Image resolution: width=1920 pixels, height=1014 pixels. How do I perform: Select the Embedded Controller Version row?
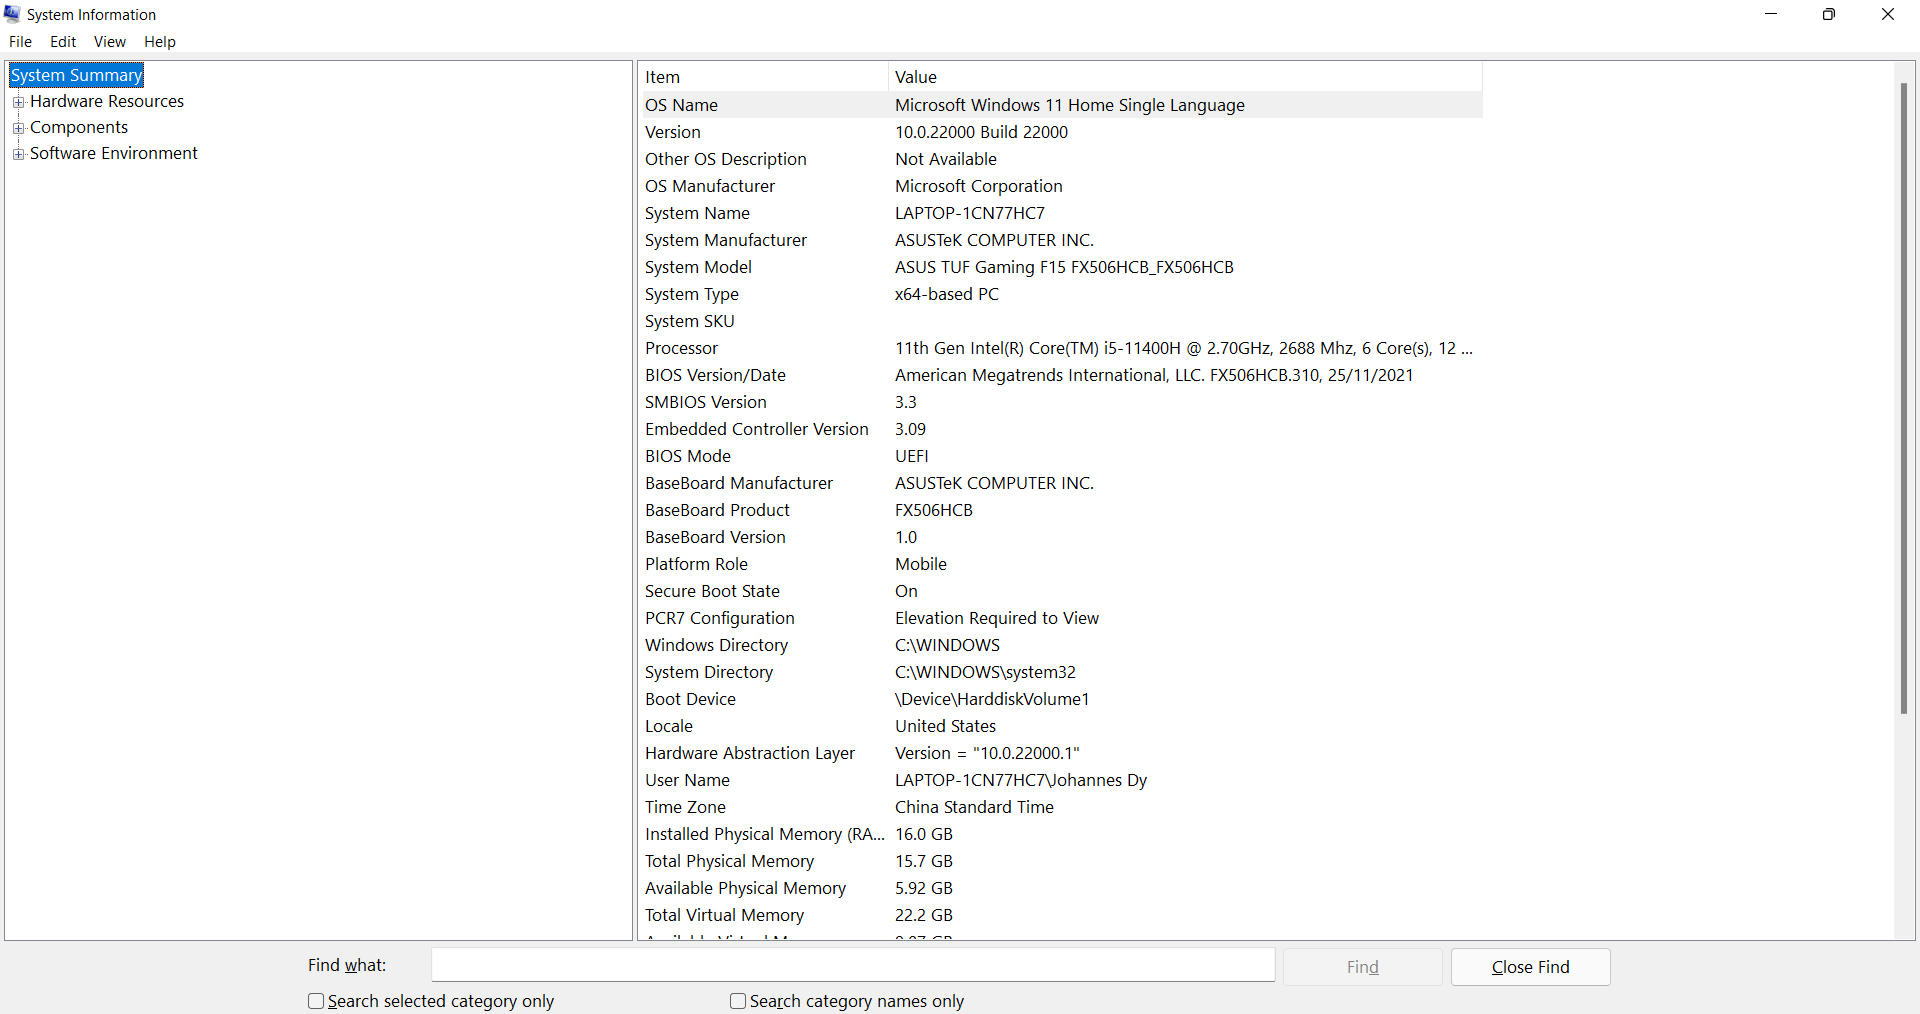1060,429
